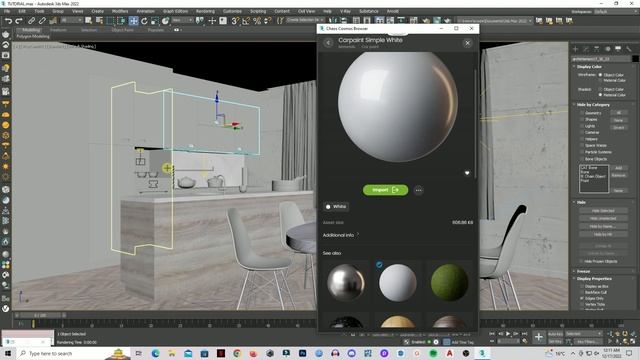Click the Redo arrow in main toolbar

pyautogui.click(x=19, y=20)
